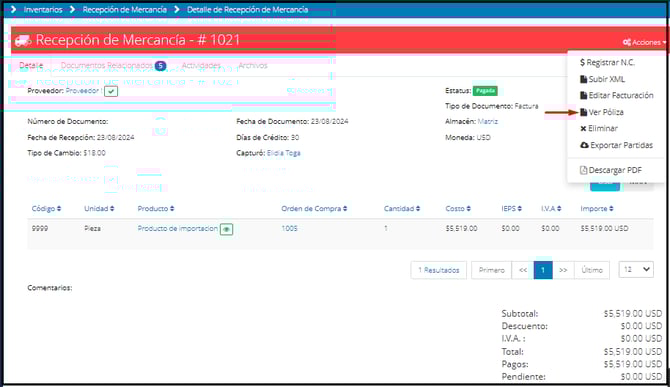
Task: Click the $5,519.00 USD importe cell
Action: pos(604,229)
